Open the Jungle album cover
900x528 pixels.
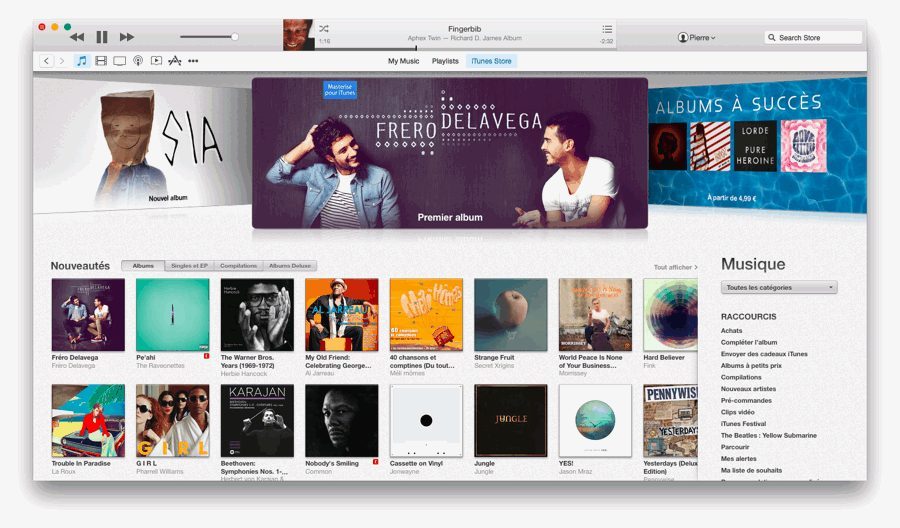tap(511, 421)
